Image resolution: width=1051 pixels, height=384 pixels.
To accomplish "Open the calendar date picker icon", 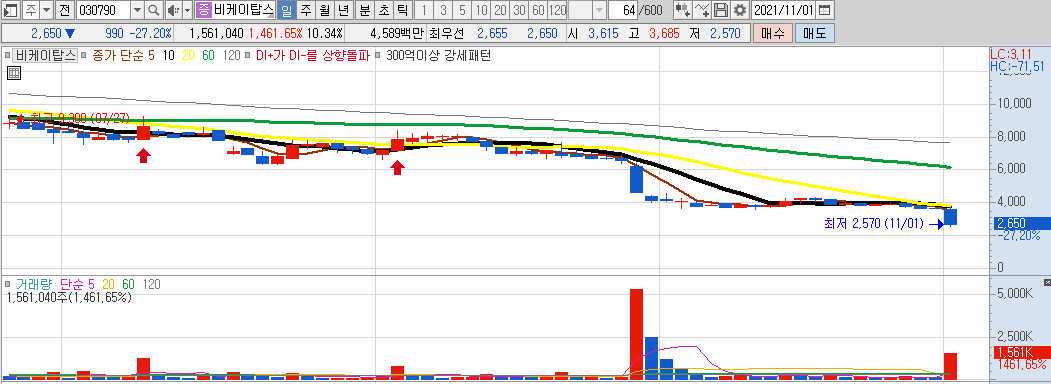I will (x=826, y=10).
